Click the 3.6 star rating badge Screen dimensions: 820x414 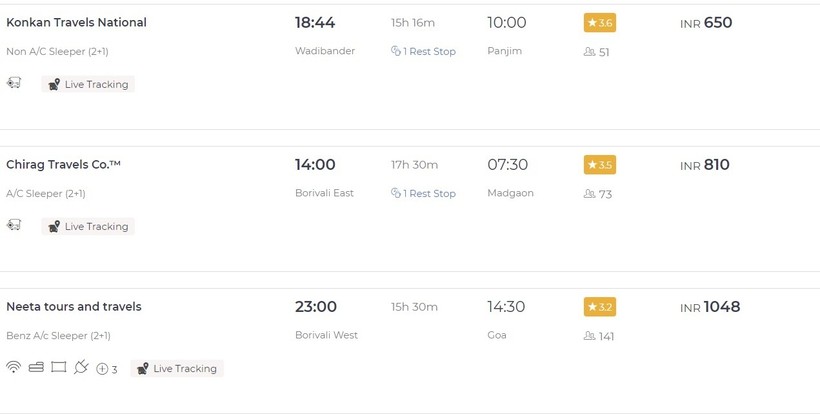point(599,23)
